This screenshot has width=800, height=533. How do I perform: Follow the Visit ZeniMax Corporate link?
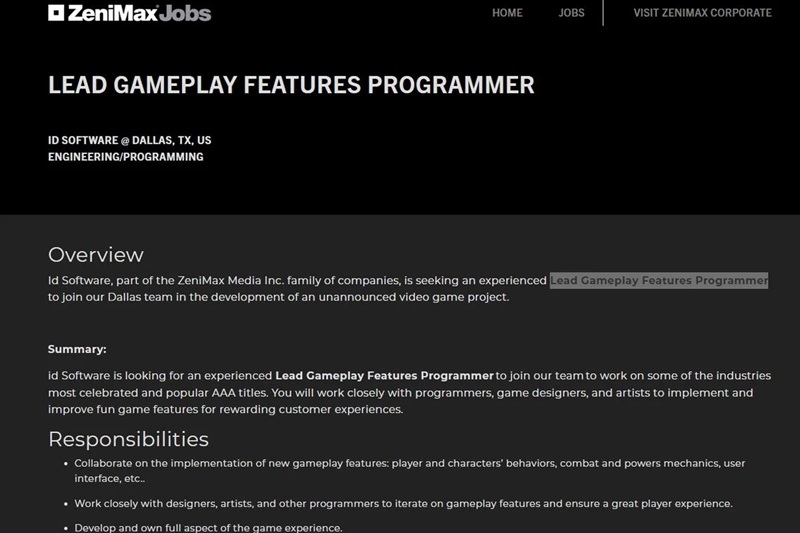pyautogui.click(x=702, y=13)
